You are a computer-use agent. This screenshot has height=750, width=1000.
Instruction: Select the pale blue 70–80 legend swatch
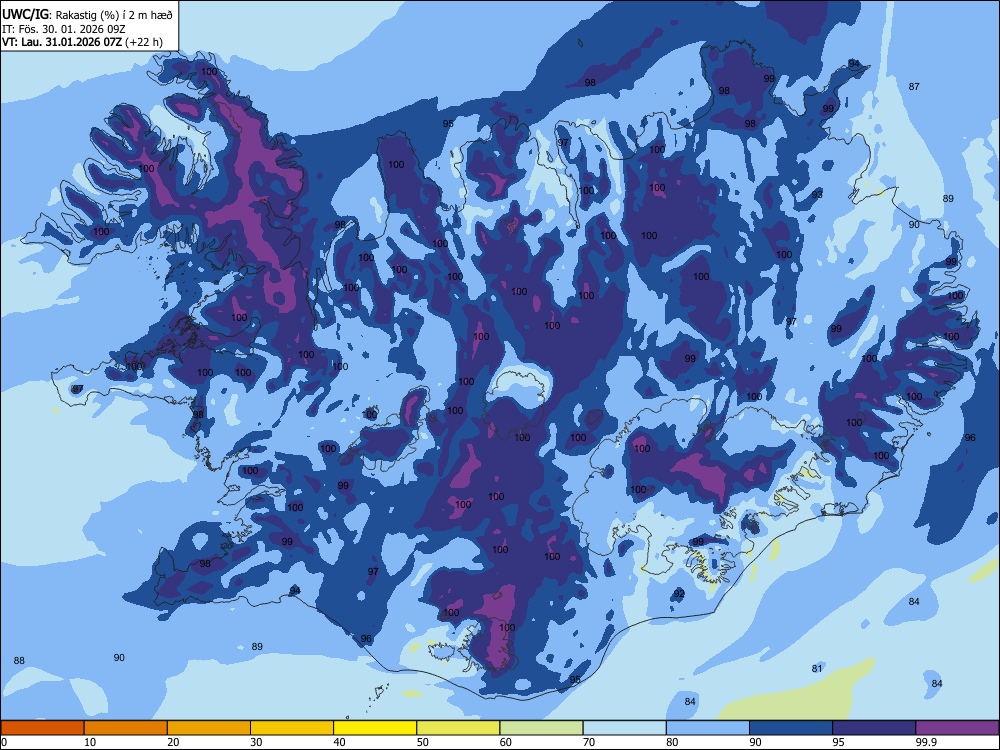pyautogui.click(x=624, y=728)
